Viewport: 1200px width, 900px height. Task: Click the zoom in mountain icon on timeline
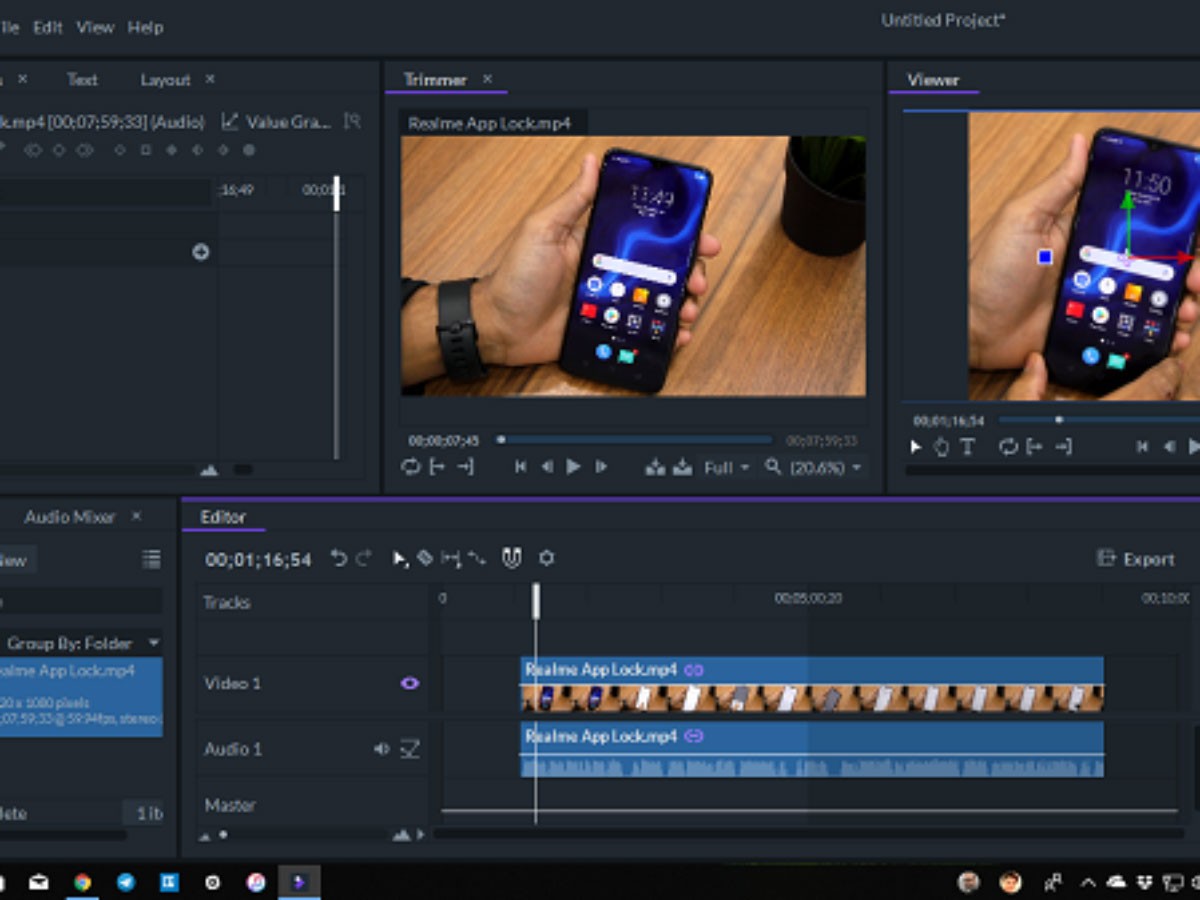tap(401, 834)
